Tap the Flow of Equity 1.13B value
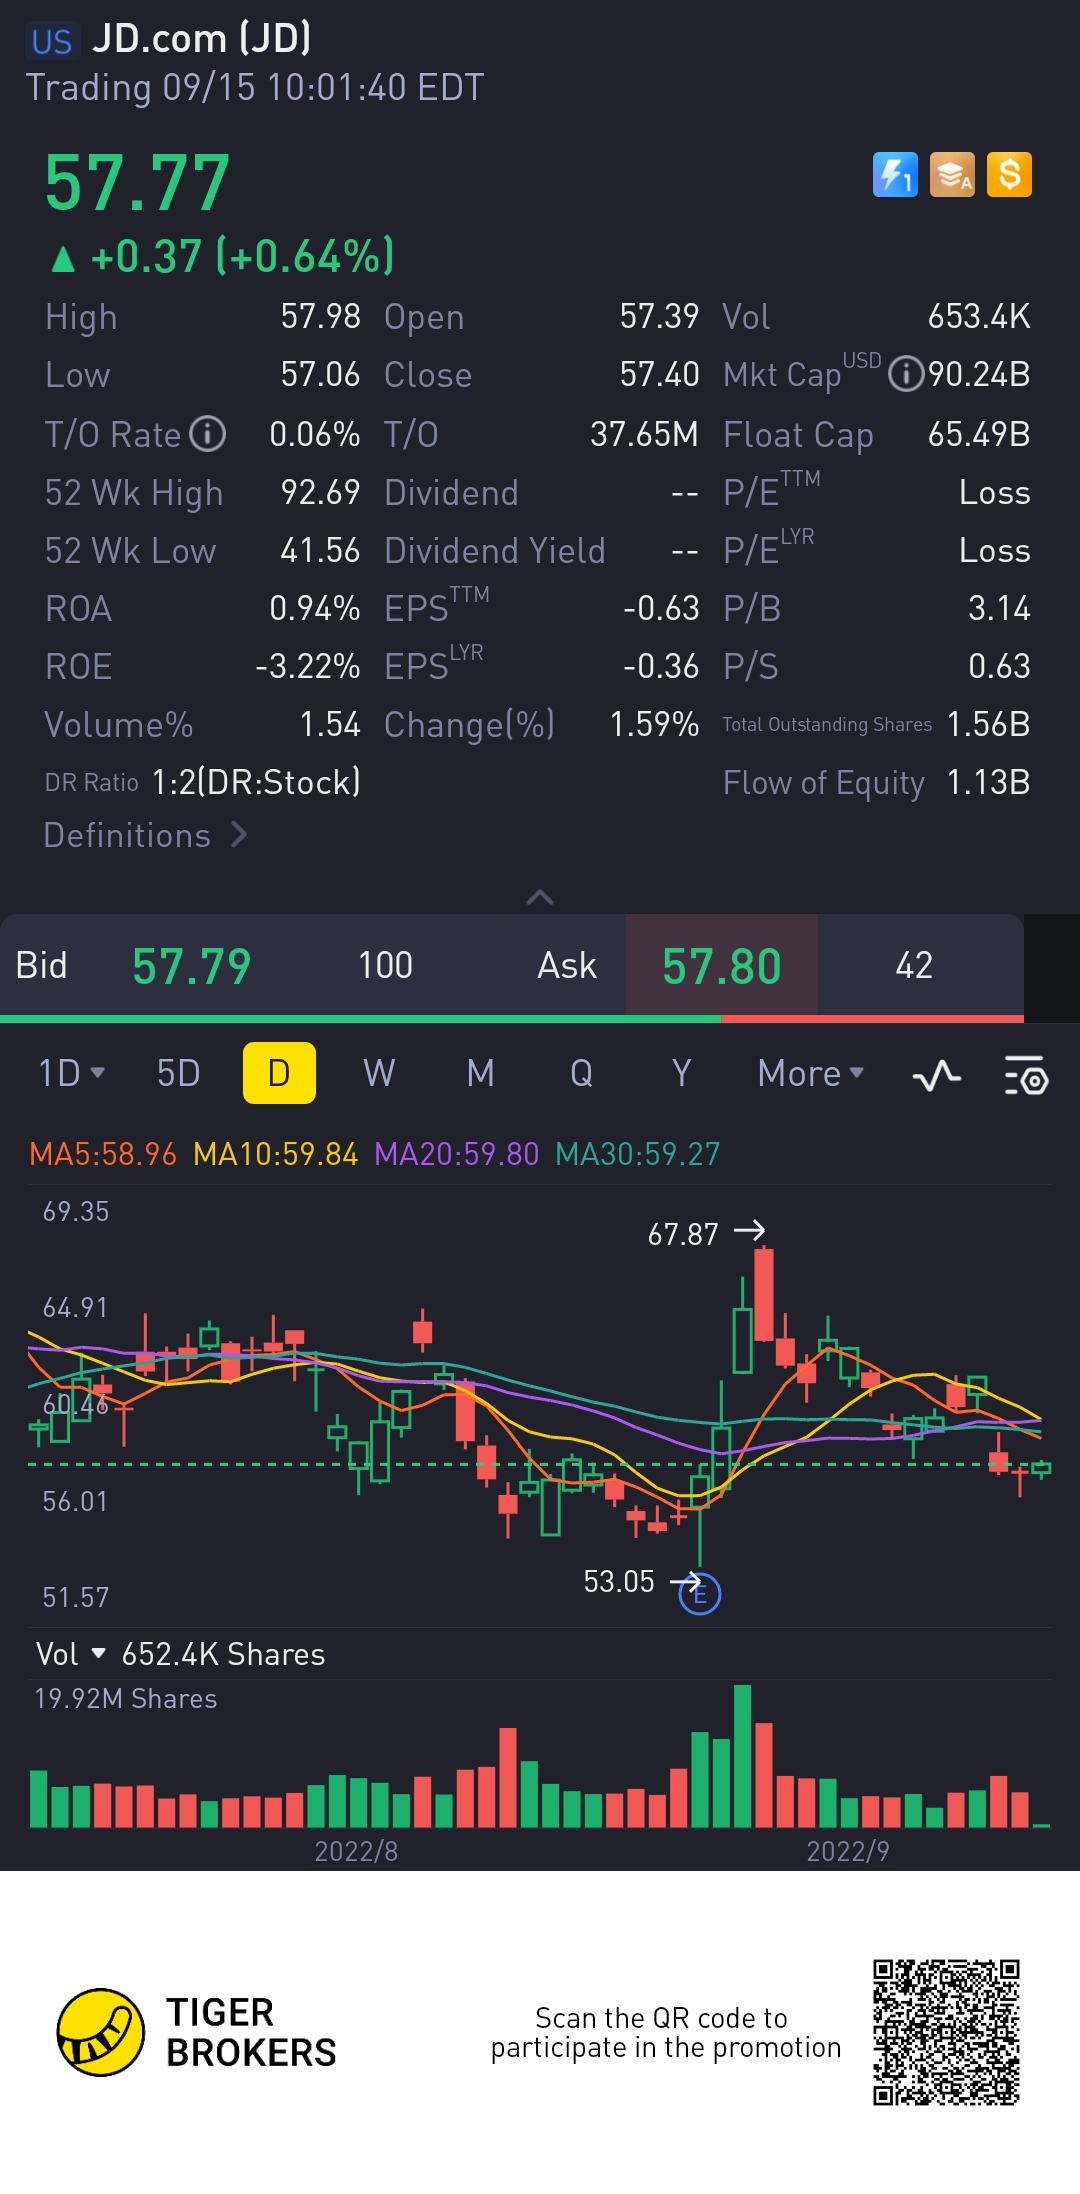The image size is (1080, 2194). 988,782
